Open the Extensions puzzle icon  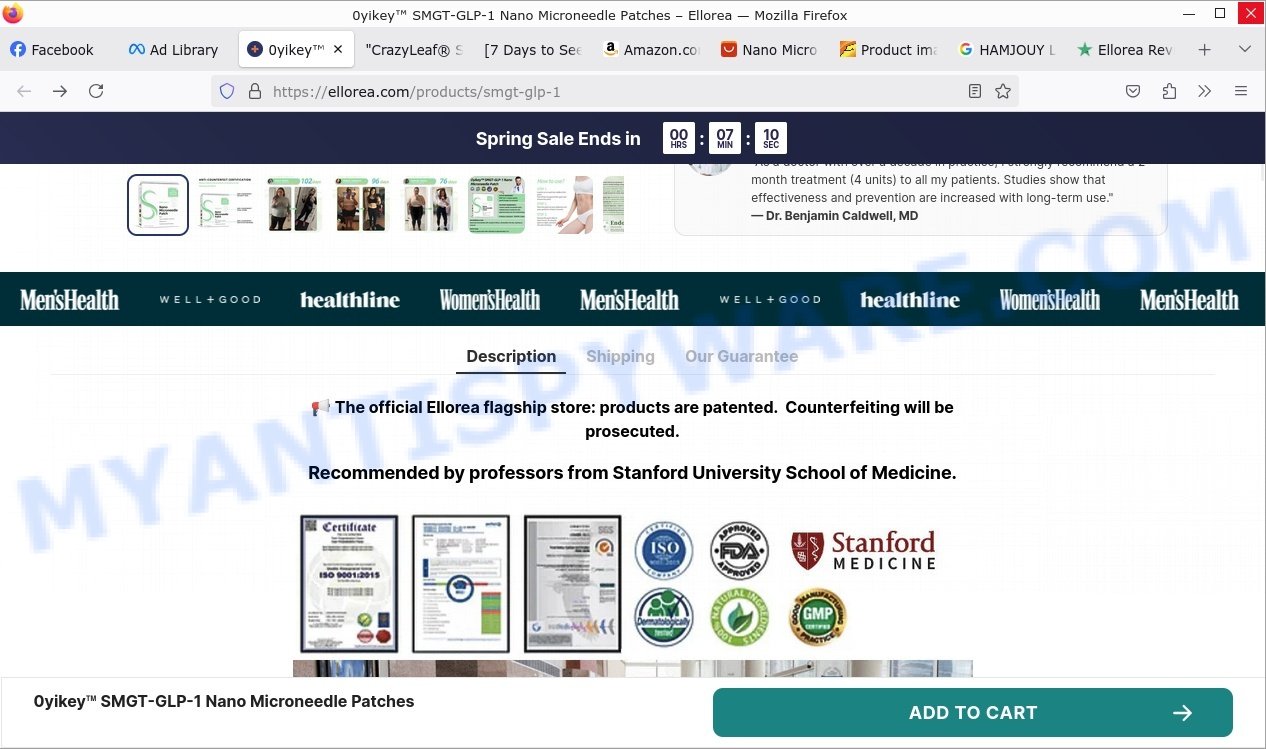tap(1169, 91)
